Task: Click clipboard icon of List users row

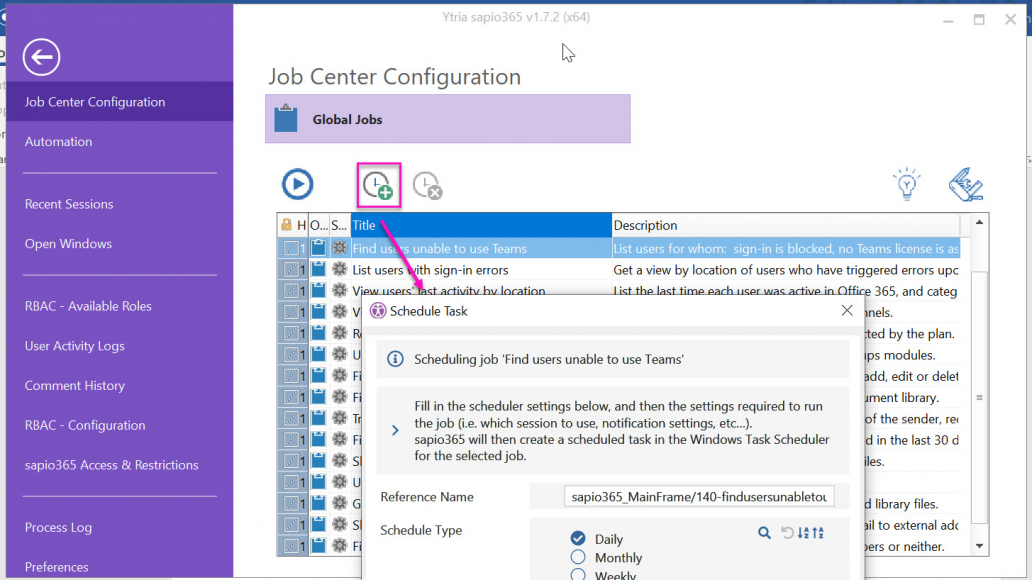Action: pos(319,269)
